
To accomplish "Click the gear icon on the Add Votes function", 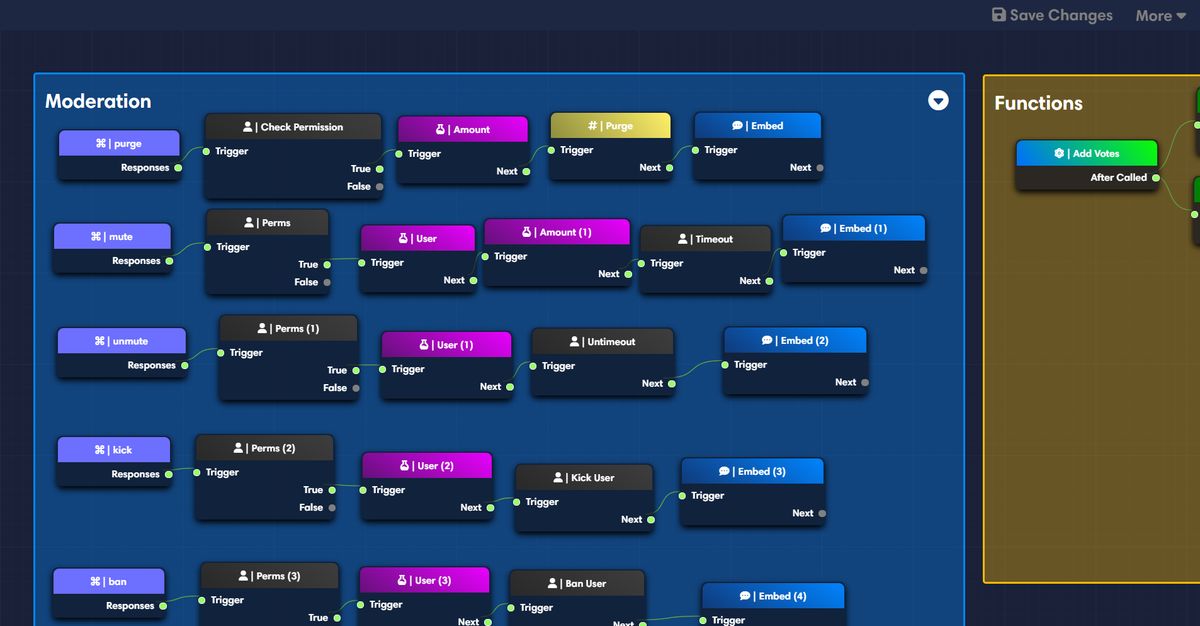I will click(1059, 153).
